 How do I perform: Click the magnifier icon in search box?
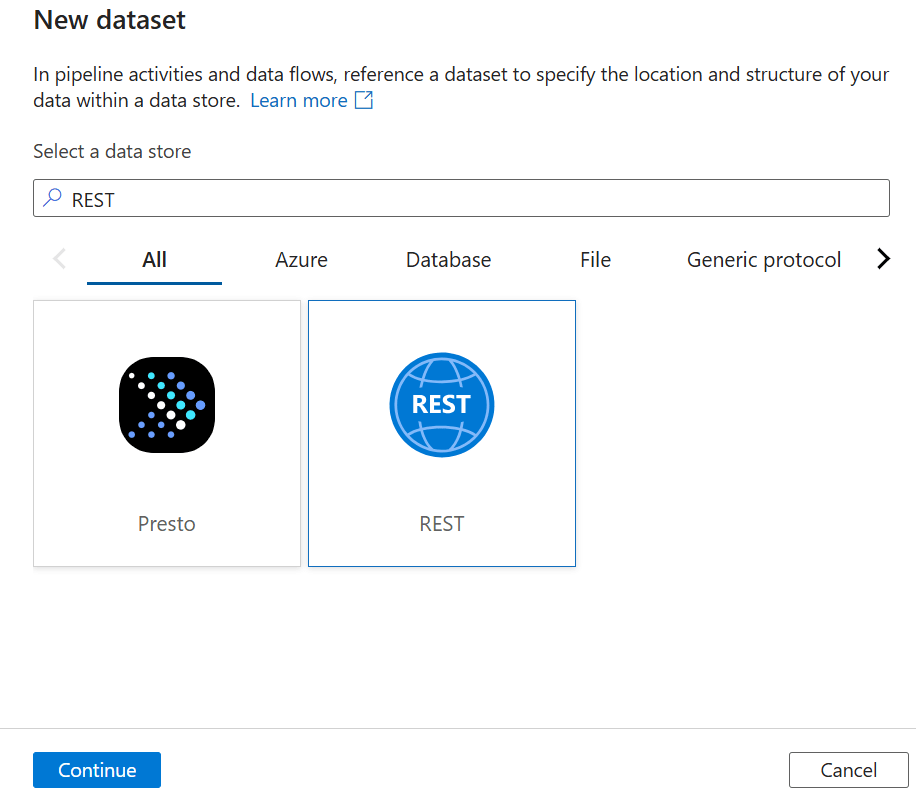coord(53,199)
